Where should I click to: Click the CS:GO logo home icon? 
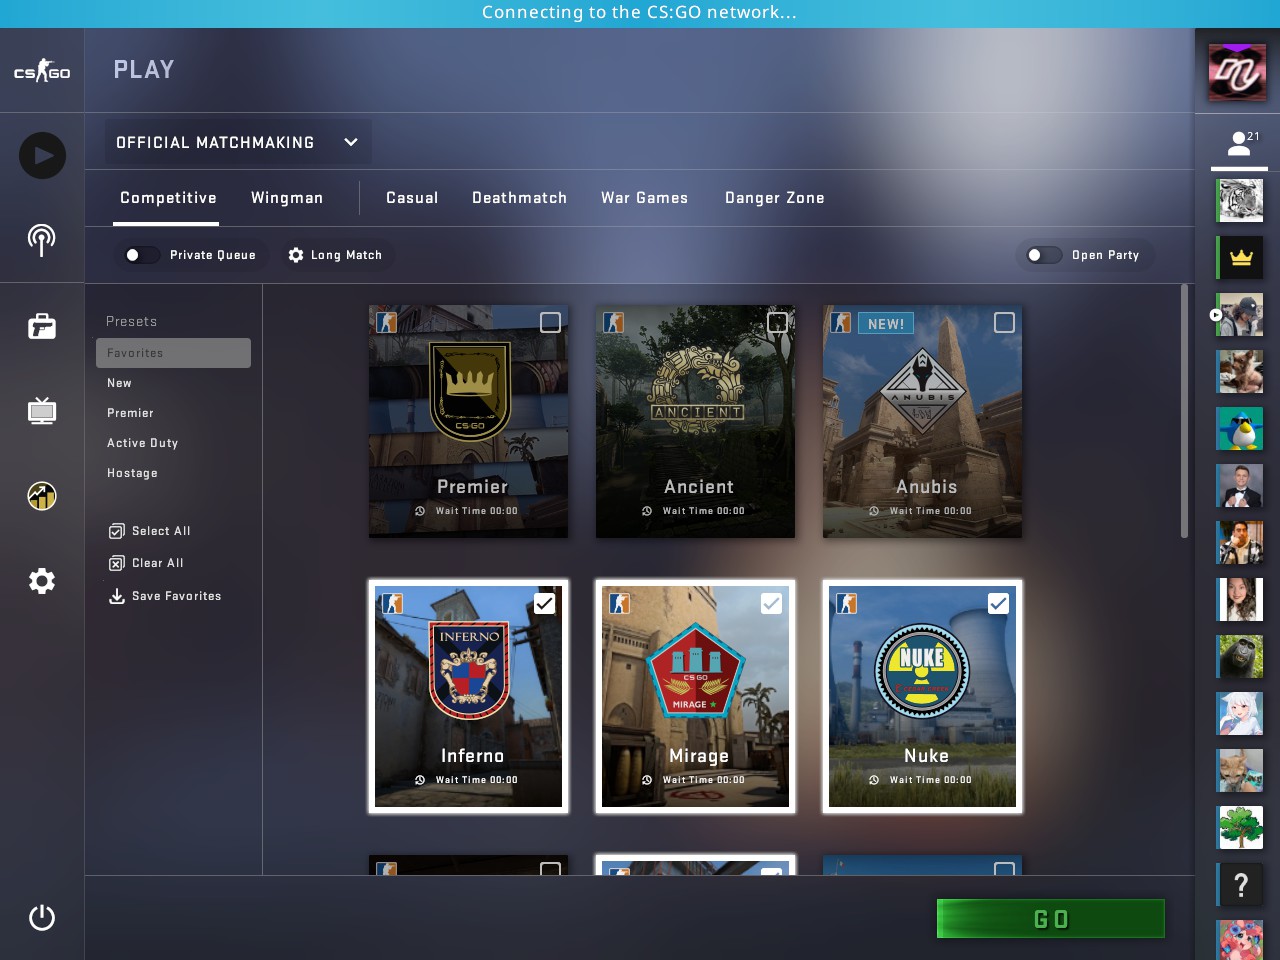pos(42,71)
